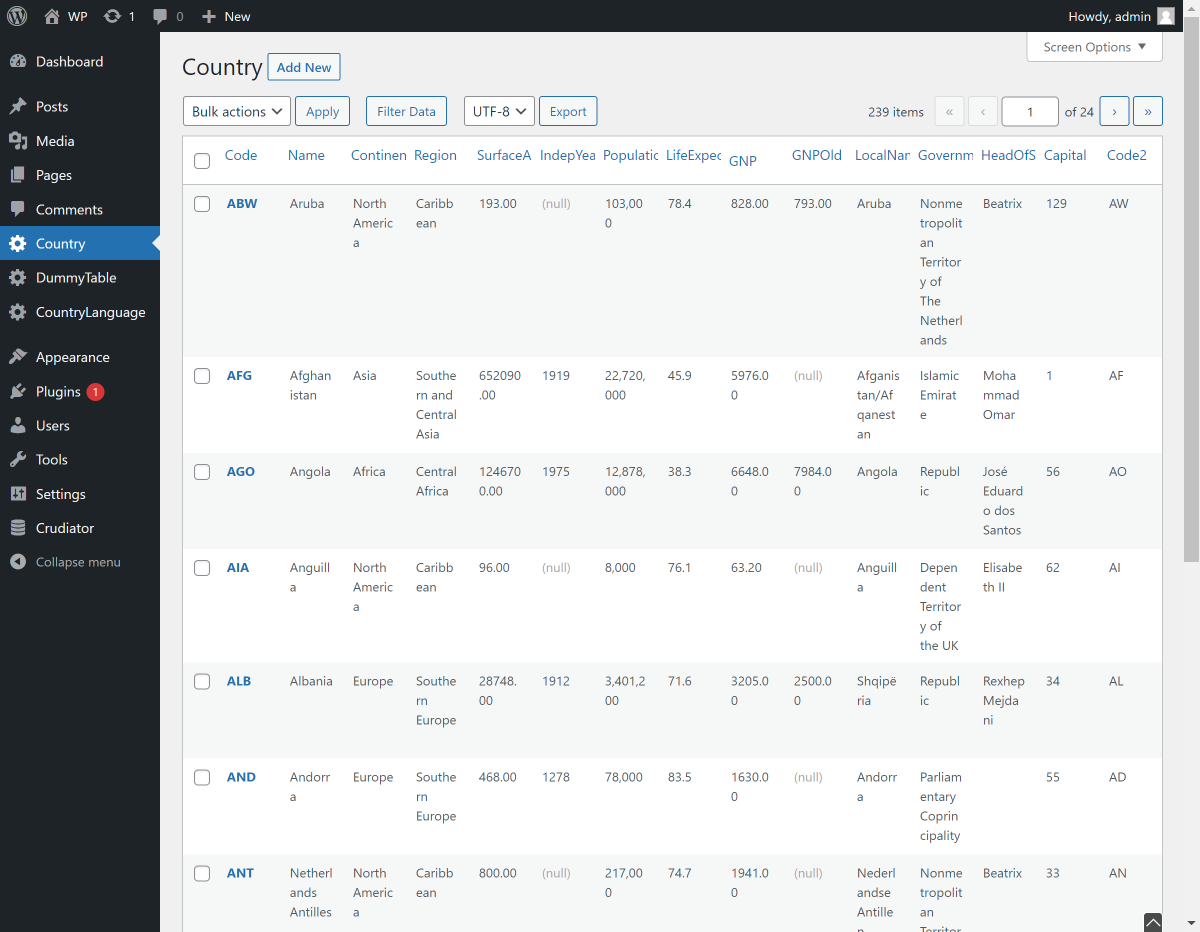Expand the UTF-8 encoding dropdown
This screenshot has height=932, width=1200.
tap(499, 111)
